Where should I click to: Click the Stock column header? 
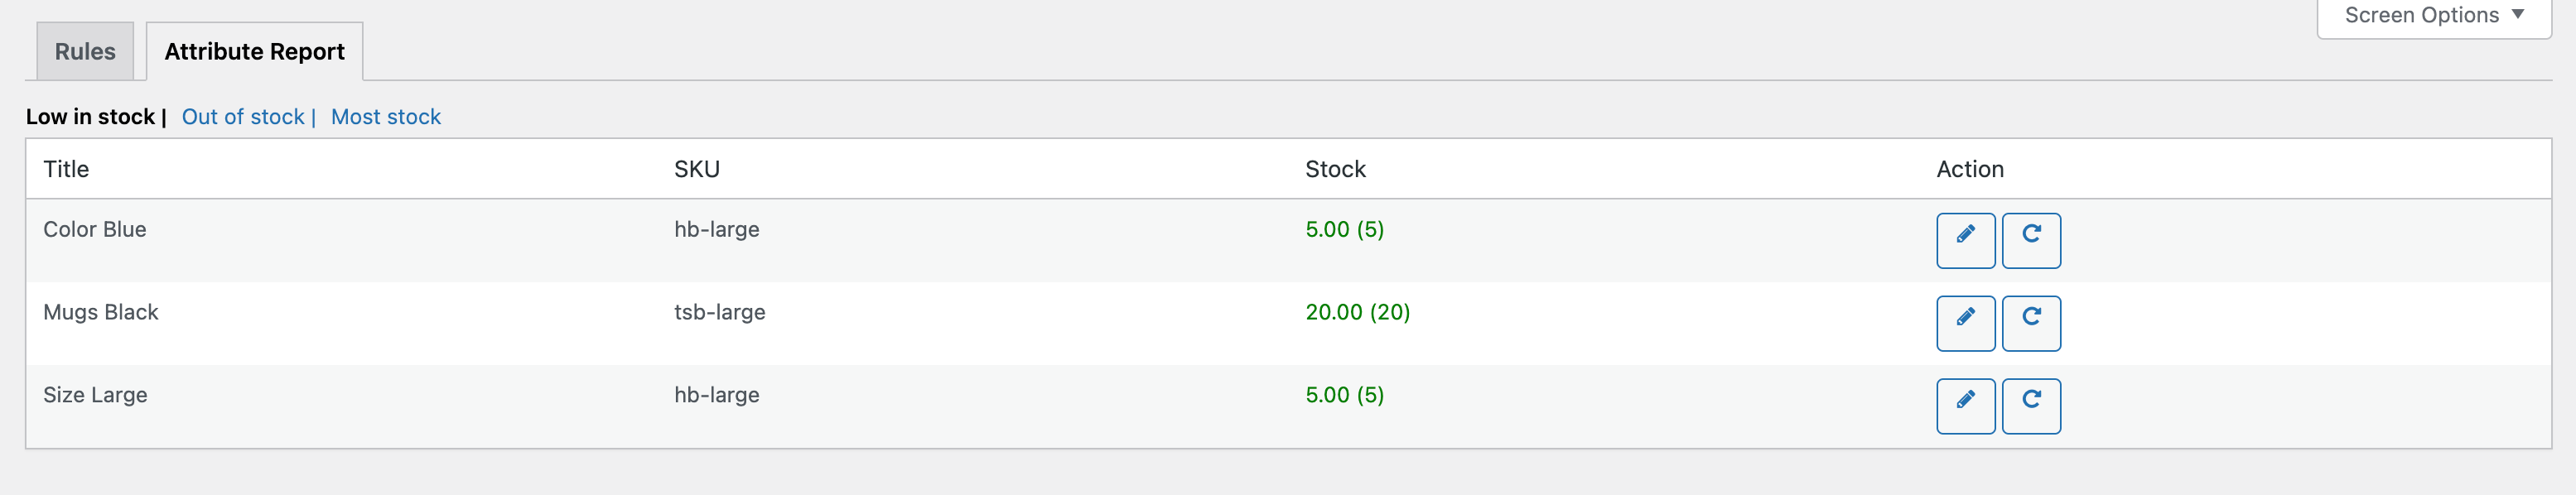tap(1334, 169)
